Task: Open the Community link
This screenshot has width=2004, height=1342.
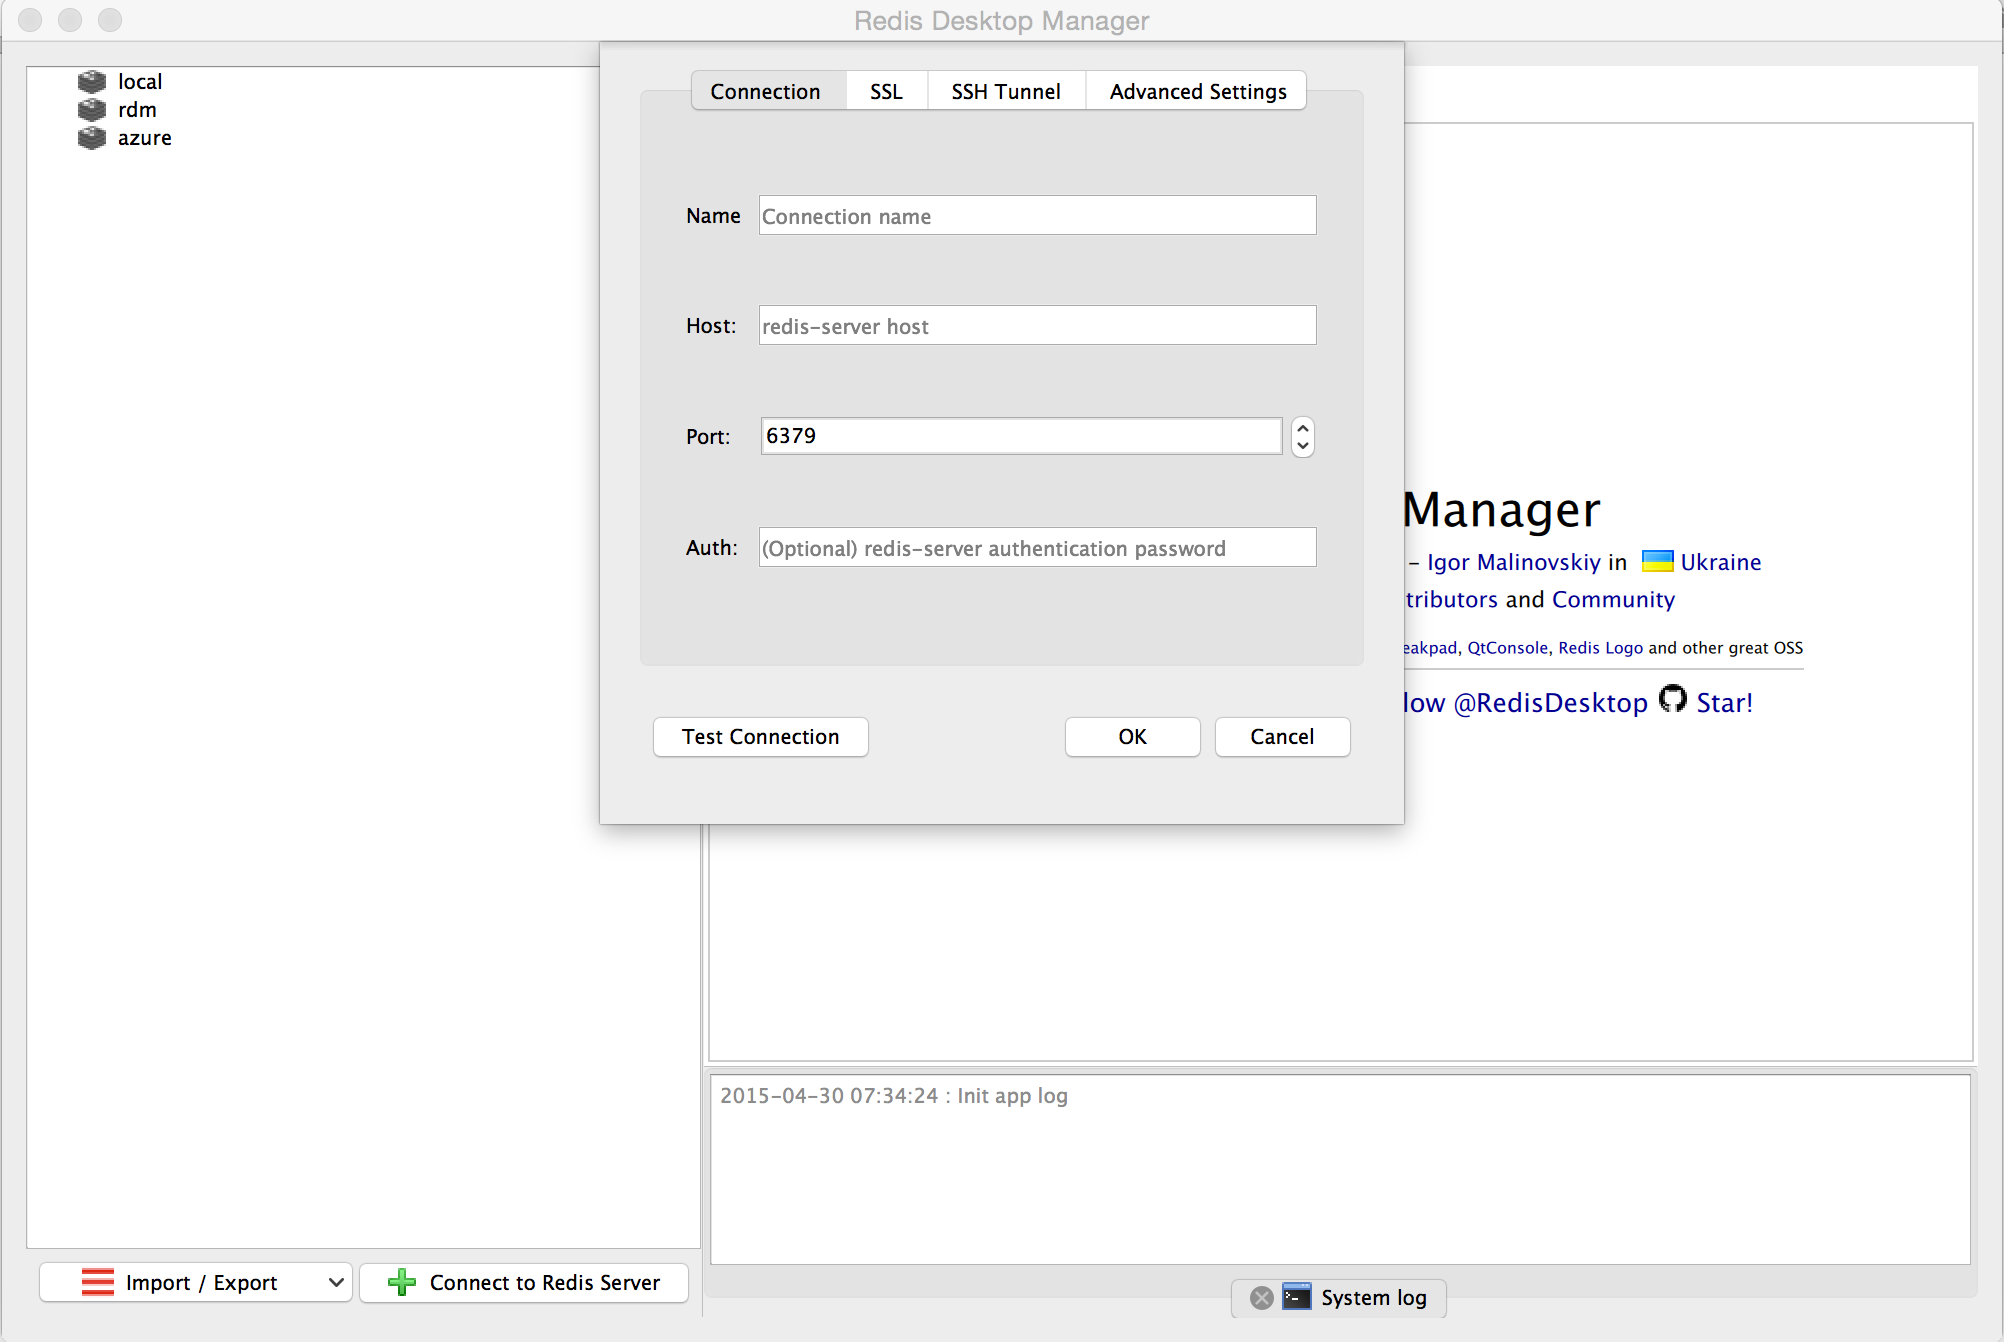Action: click(1613, 599)
